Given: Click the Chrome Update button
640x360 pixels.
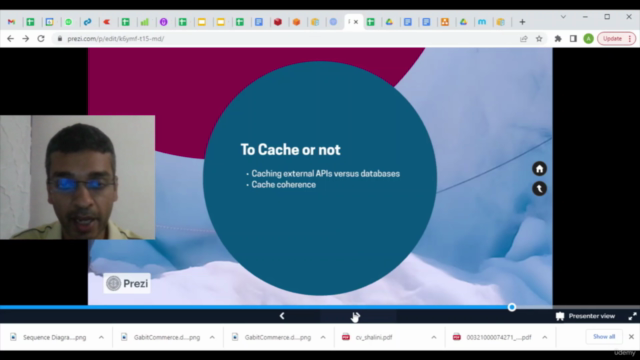Looking at the screenshot, I should click(616, 39).
